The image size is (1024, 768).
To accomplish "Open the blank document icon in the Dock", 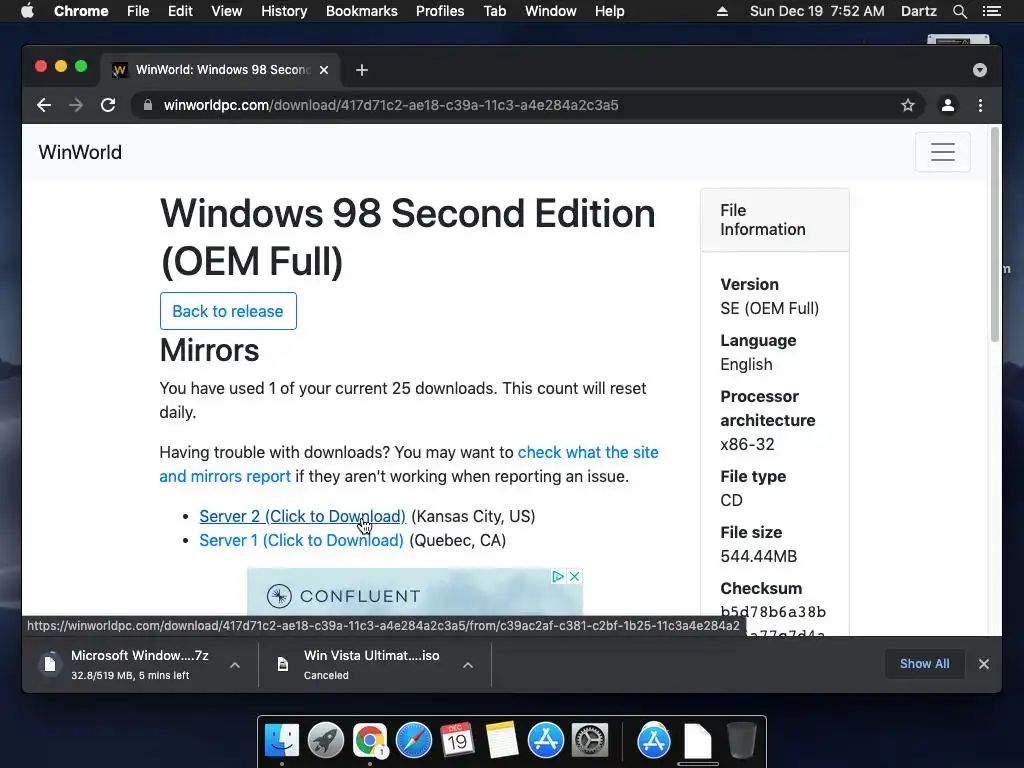I will [697, 741].
